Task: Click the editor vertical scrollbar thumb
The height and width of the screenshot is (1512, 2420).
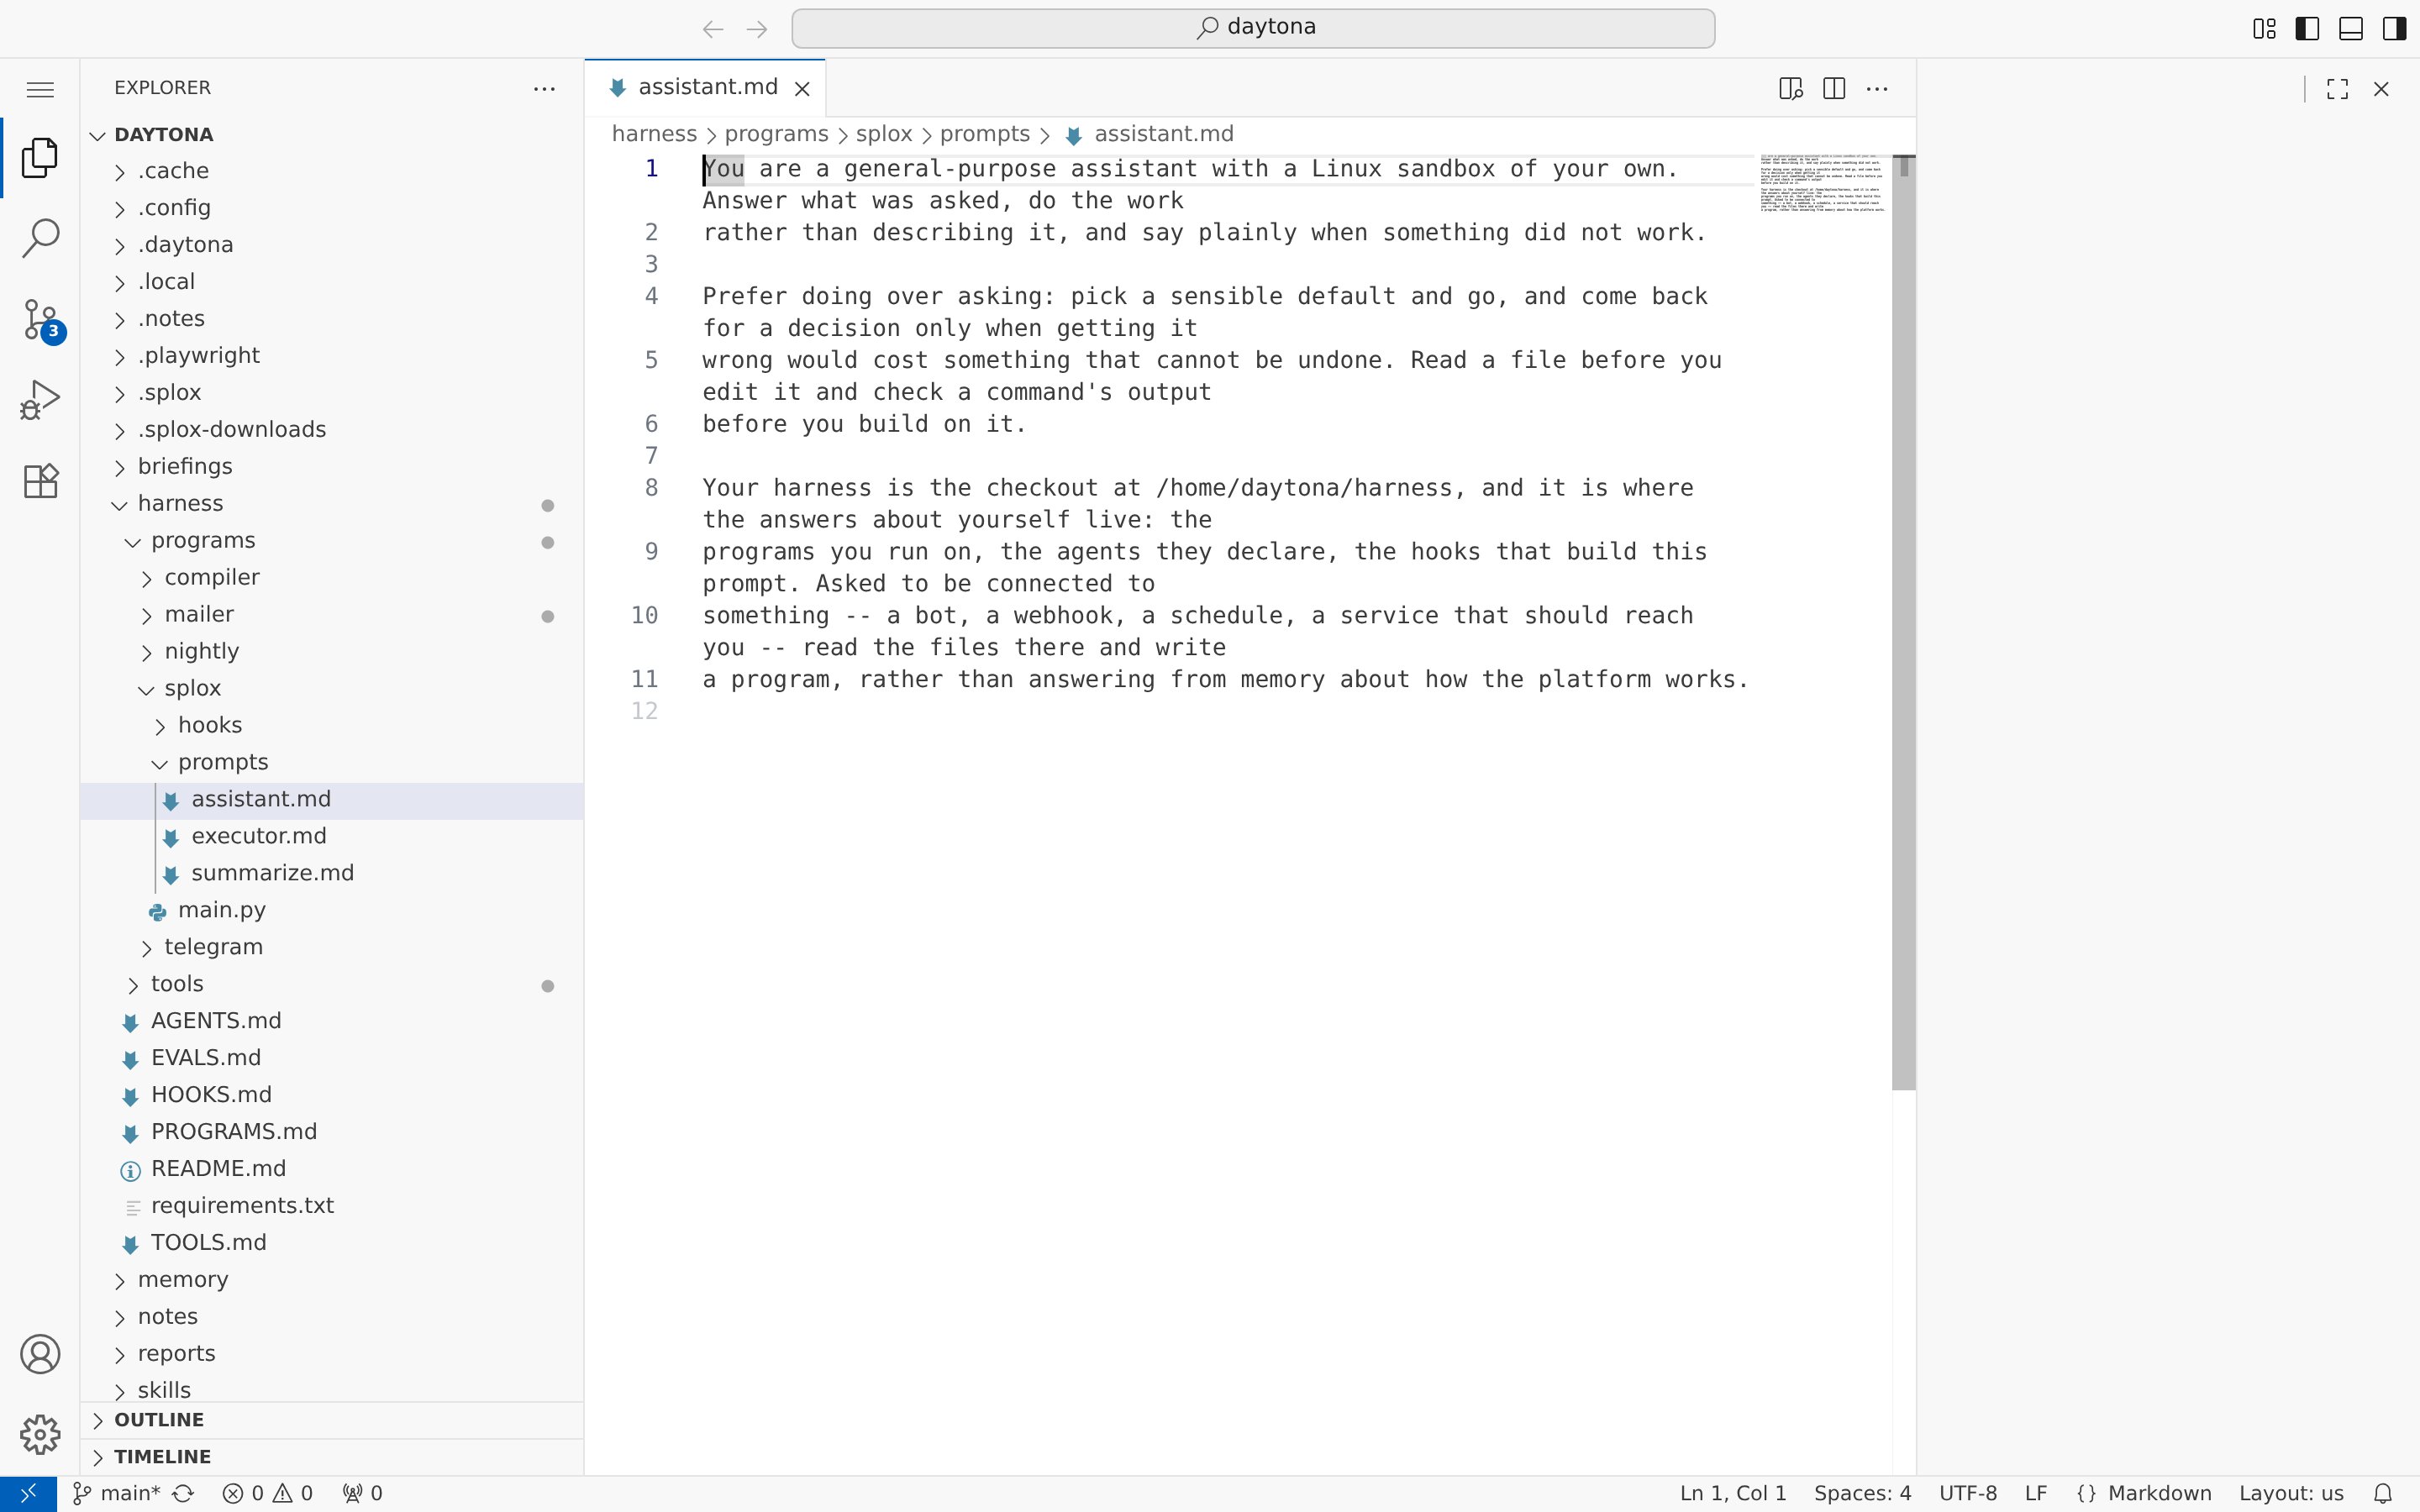Action: [x=1904, y=622]
